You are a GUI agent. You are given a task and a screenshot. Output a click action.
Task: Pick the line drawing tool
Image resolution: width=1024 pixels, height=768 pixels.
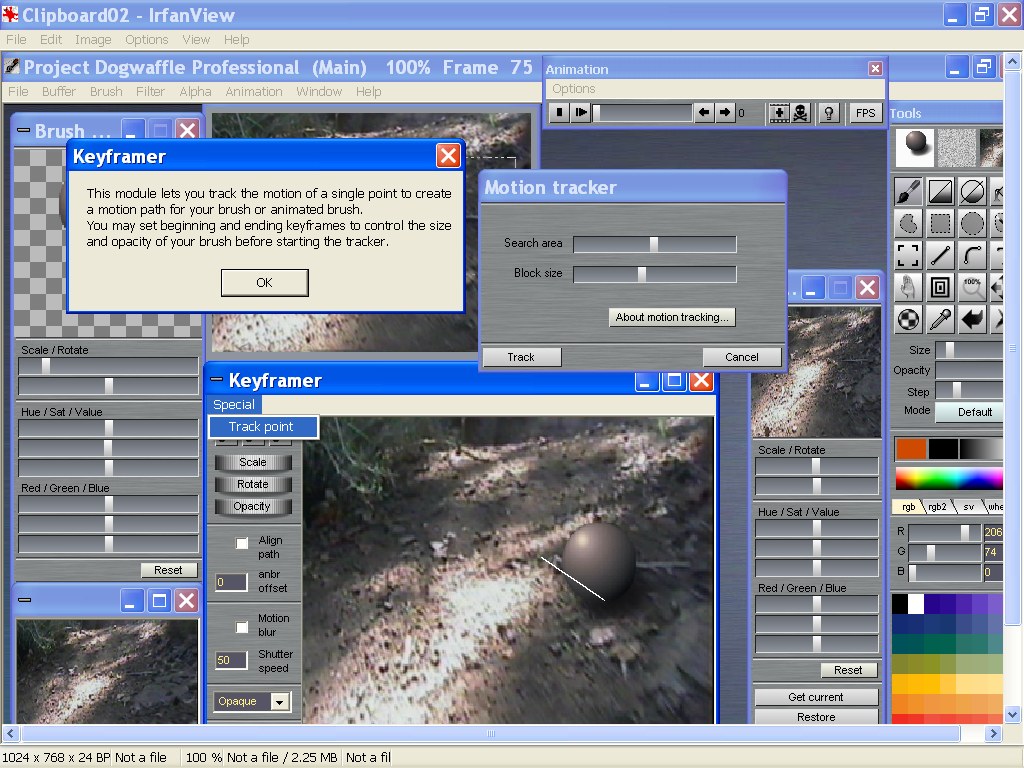click(940, 255)
